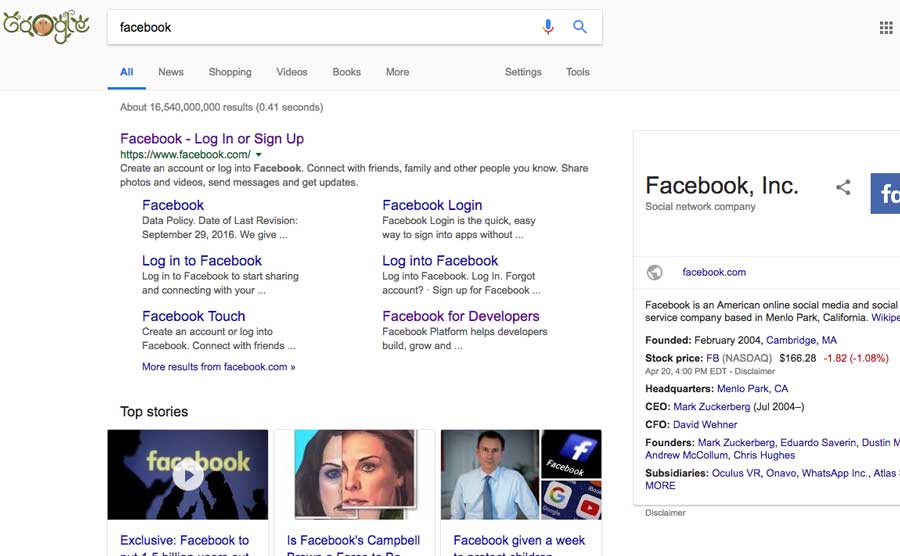Viewport: 900px width, 556px height.
Task: Open facebook.com link in knowledge panel
Action: click(714, 272)
